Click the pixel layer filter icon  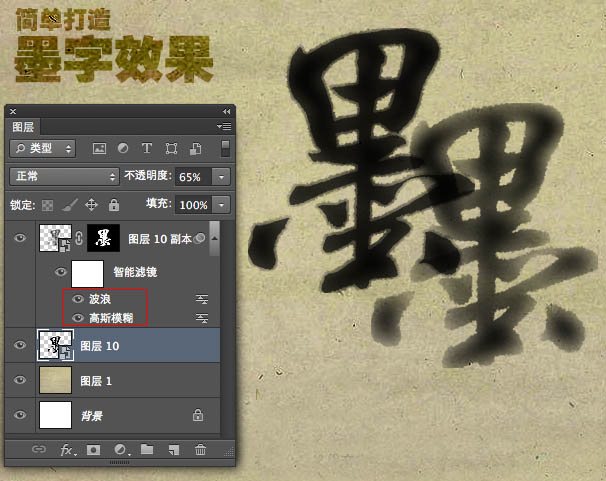click(x=99, y=148)
